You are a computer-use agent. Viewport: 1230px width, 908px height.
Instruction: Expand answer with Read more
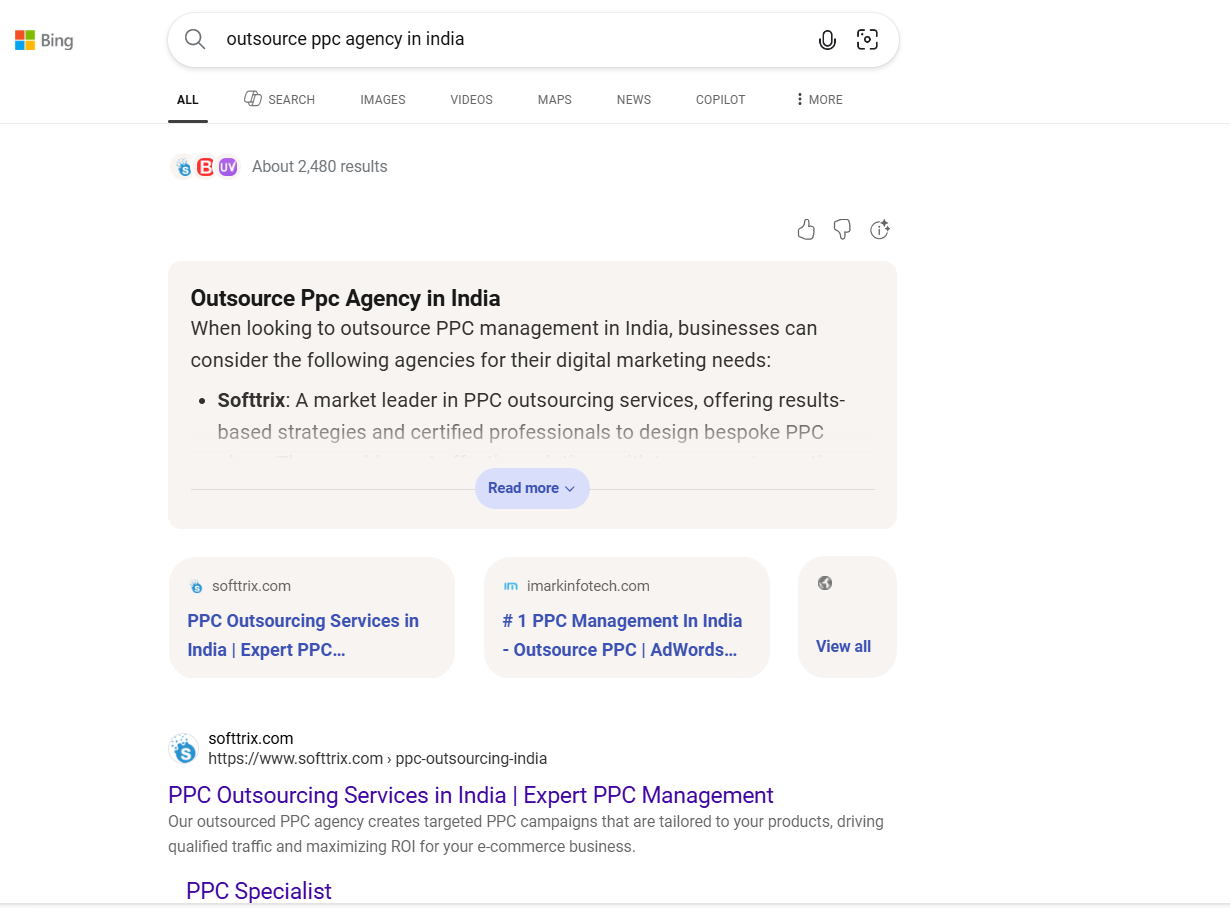531,488
